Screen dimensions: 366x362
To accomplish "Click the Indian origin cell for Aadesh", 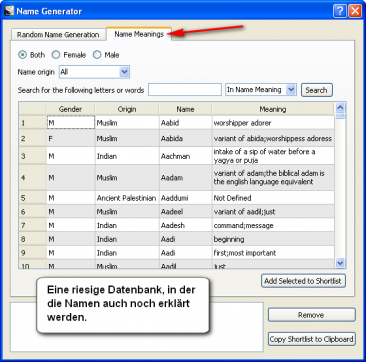I will (x=127, y=225).
